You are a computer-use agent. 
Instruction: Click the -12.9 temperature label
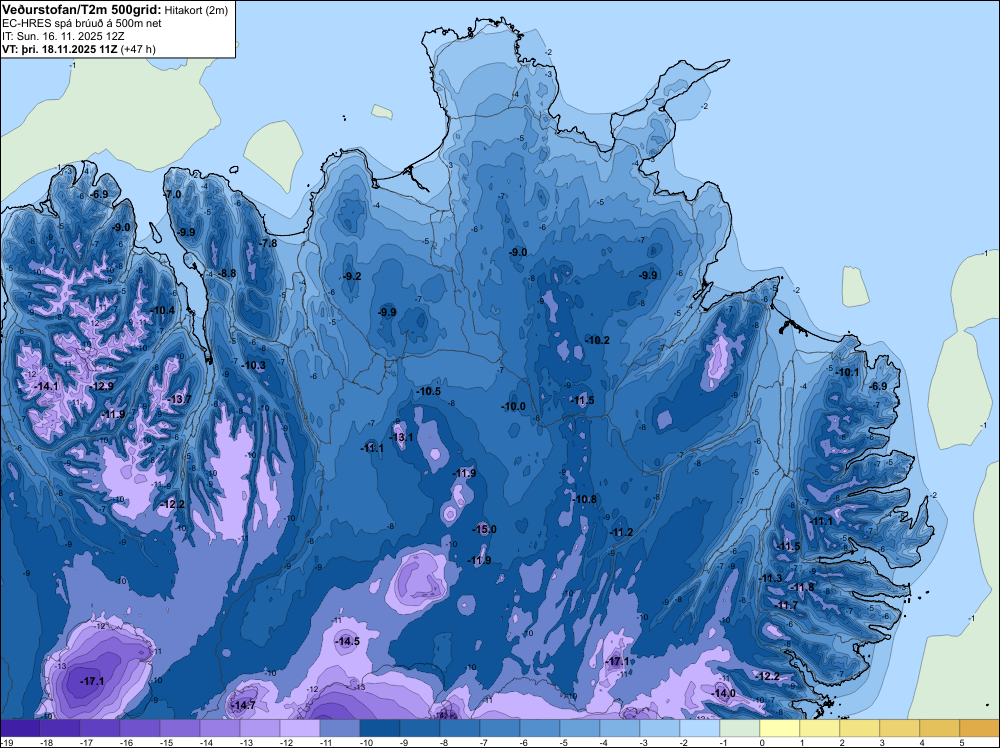point(101,386)
